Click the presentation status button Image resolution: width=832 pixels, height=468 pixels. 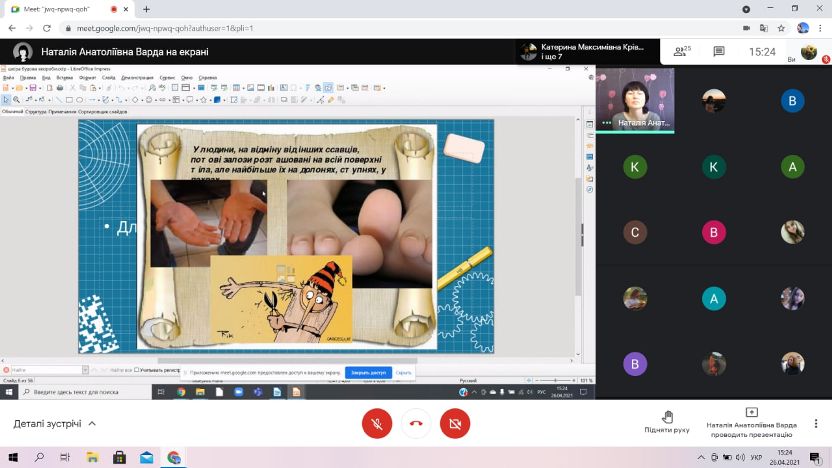coord(751,422)
